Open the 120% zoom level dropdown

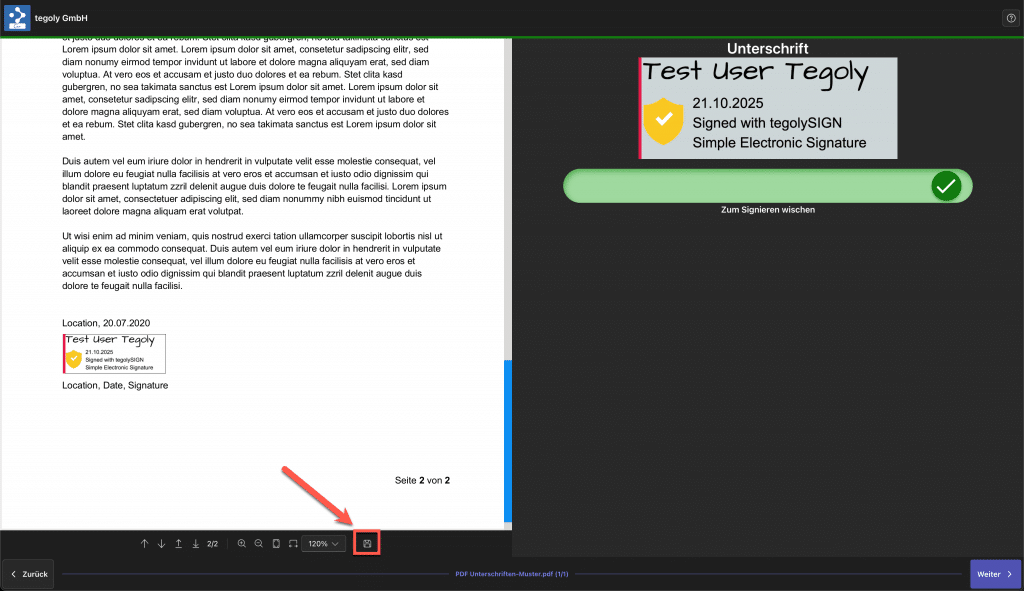click(x=323, y=544)
